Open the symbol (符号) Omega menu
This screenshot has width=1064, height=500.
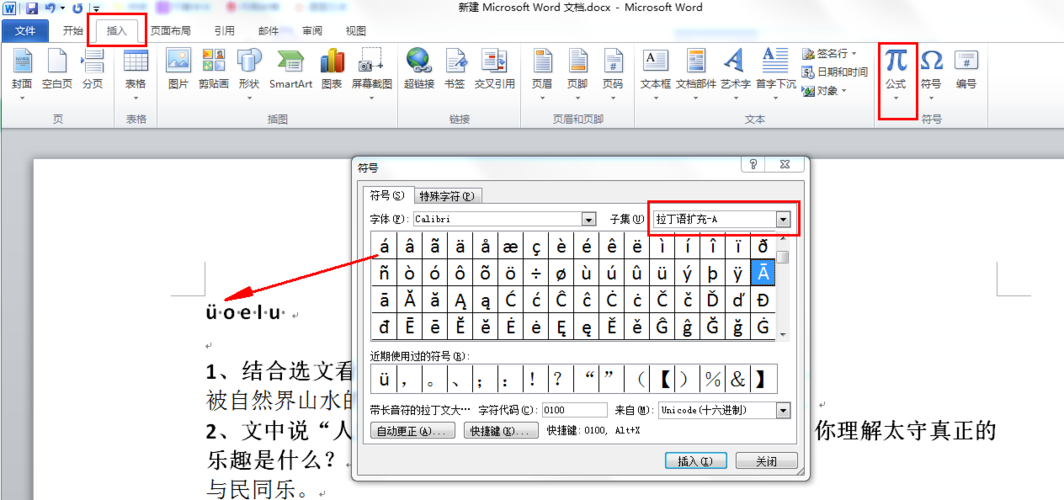[x=931, y=73]
